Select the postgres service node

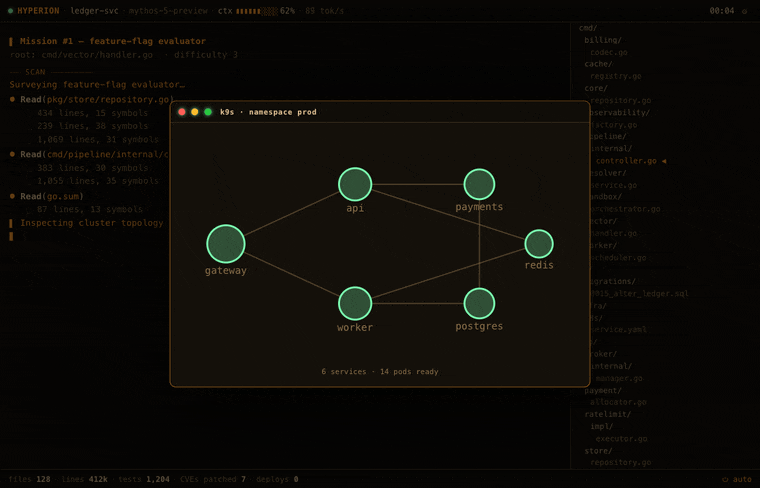[479, 303]
